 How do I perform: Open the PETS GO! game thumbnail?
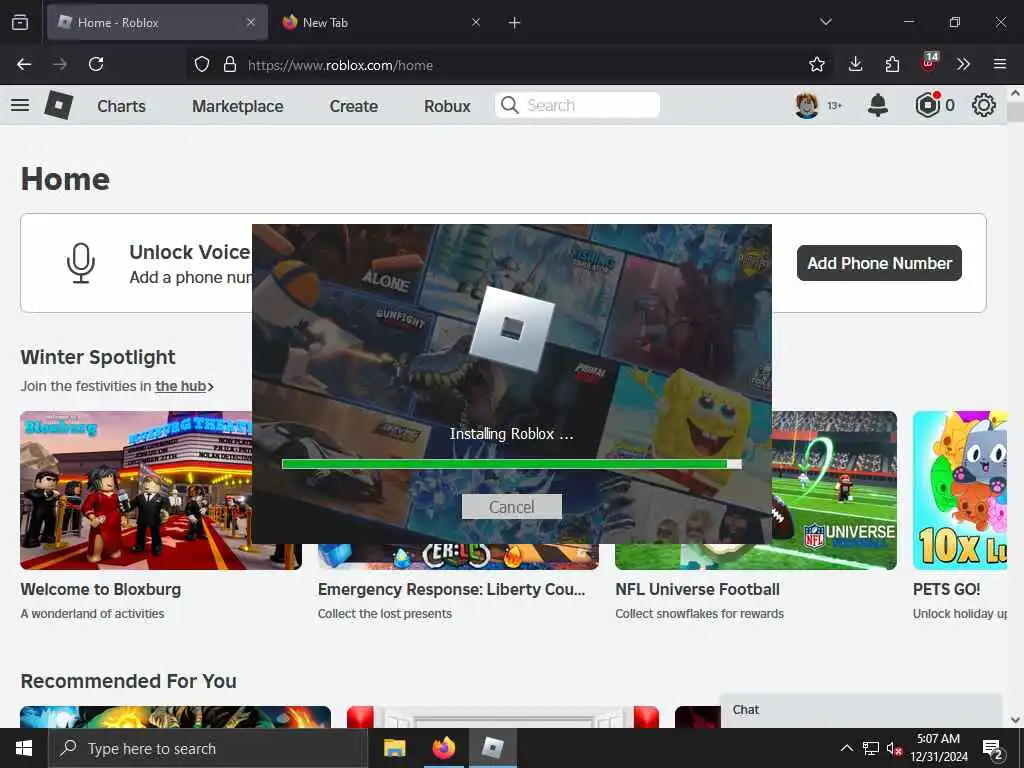click(960, 490)
